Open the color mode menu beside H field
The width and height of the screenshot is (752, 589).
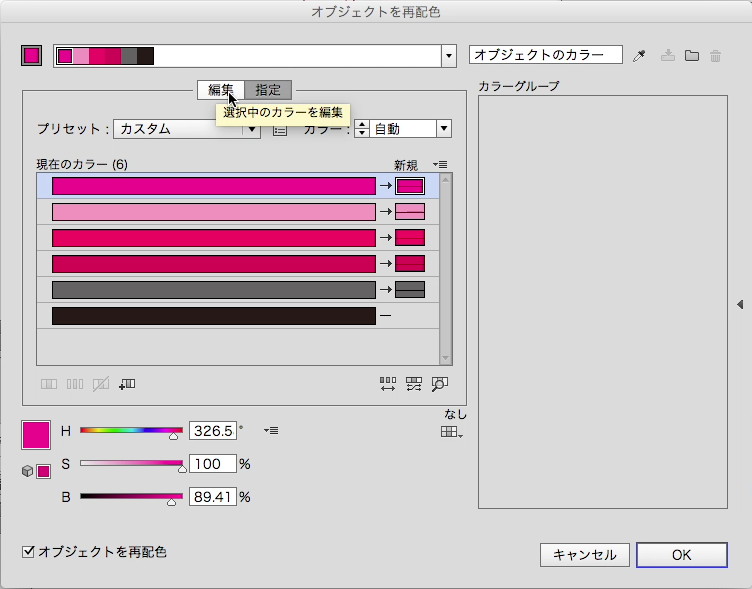[x=271, y=431]
